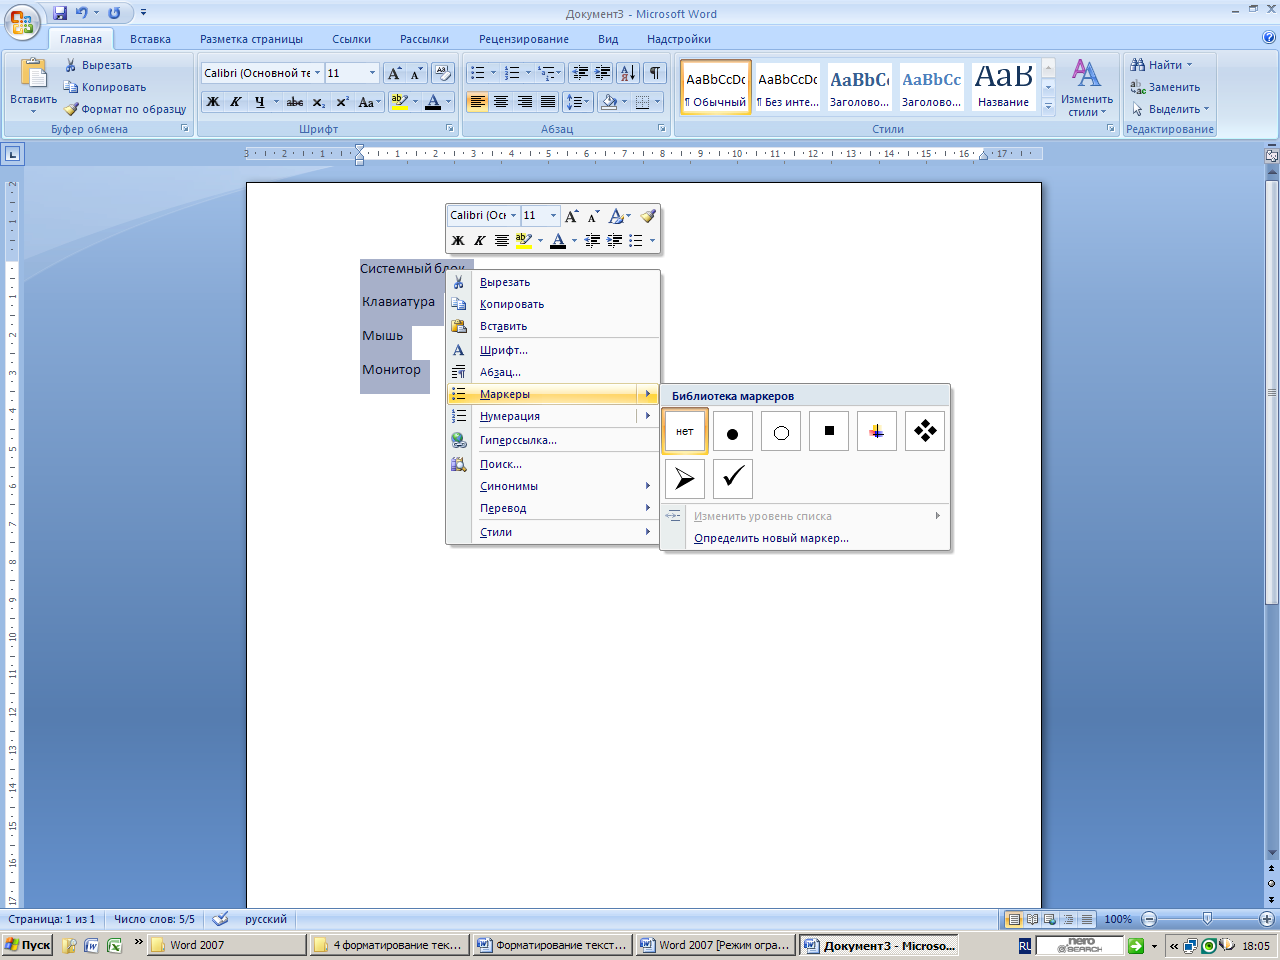Select the arrowhead bullet marker
The width and height of the screenshot is (1280, 960).
(685, 479)
